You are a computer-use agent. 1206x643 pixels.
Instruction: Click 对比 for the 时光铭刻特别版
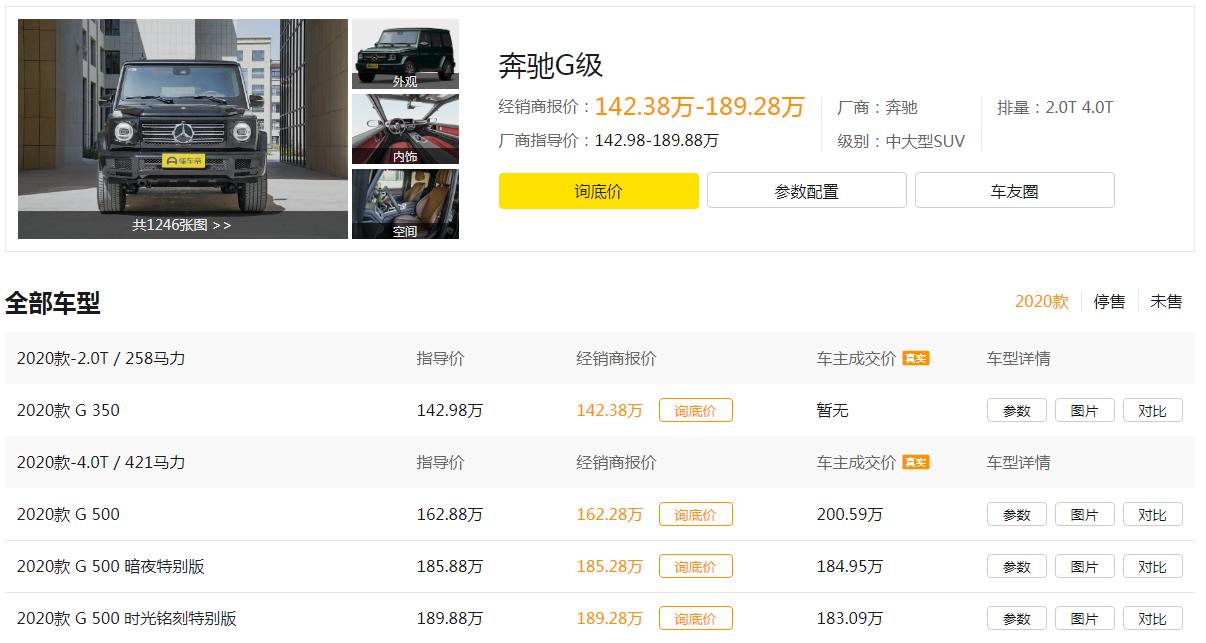pyautogui.click(x=1152, y=618)
